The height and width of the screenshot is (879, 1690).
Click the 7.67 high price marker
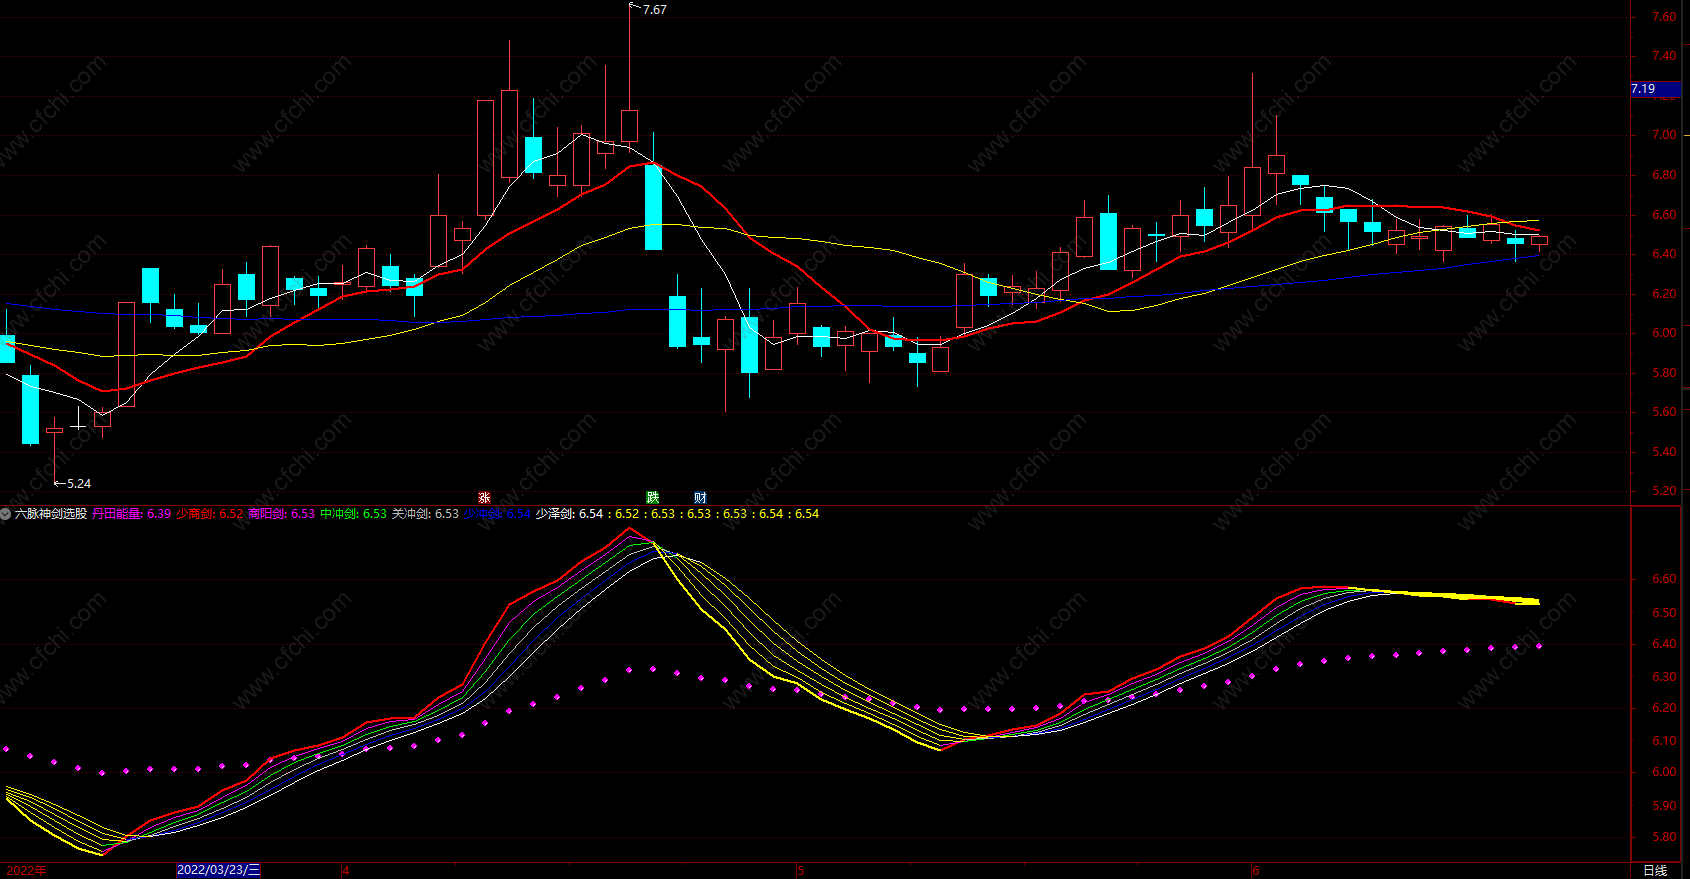pyautogui.click(x=654, y=10)
